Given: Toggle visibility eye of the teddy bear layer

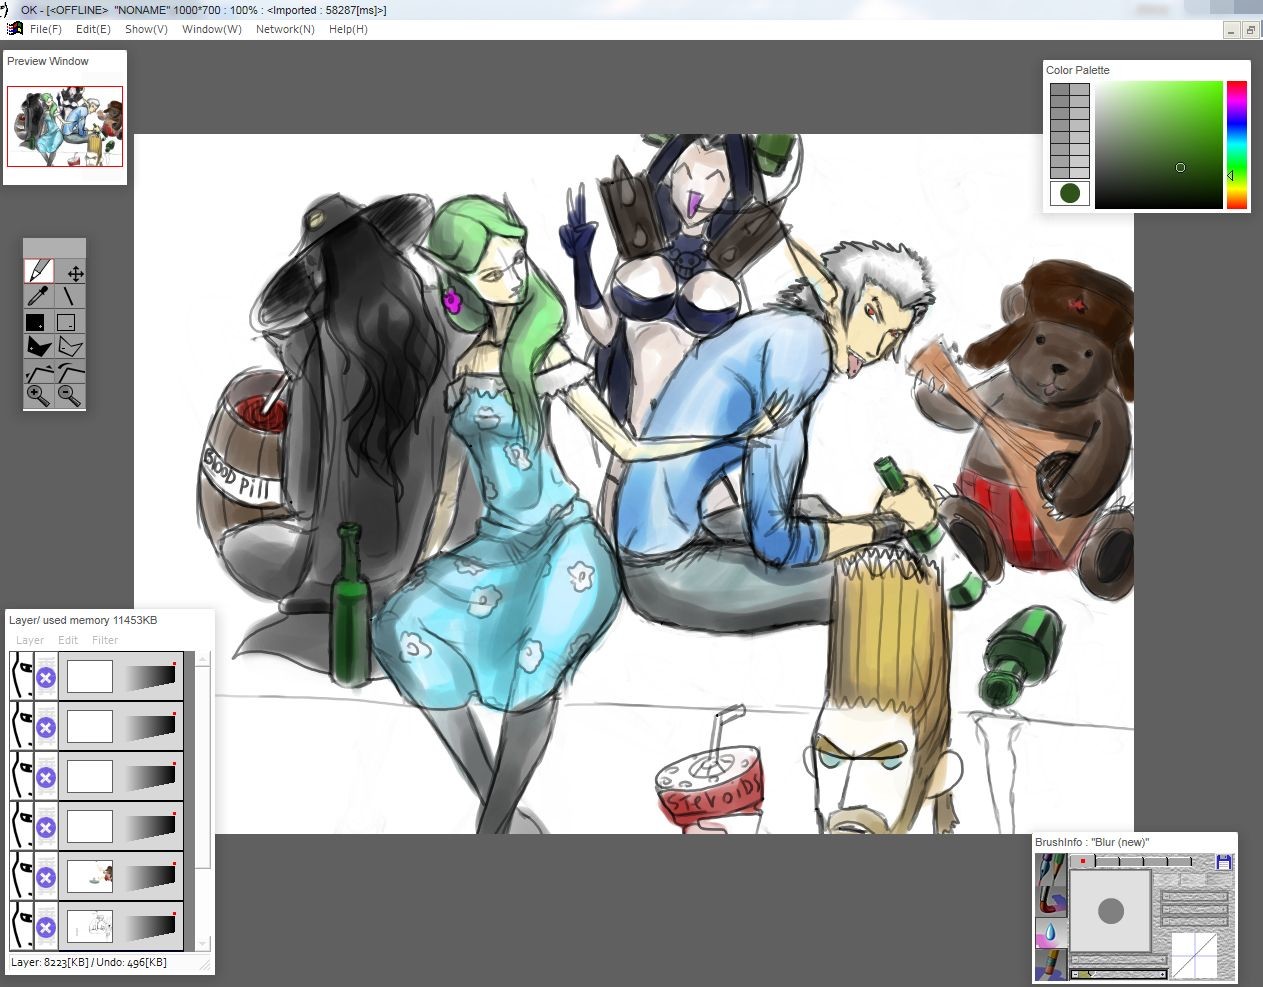Looking at the screenshot, I should point(21,876).
